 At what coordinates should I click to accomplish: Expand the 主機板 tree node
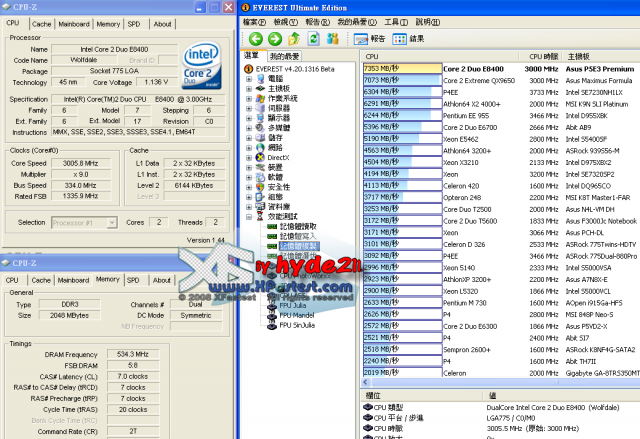(249, 89)
